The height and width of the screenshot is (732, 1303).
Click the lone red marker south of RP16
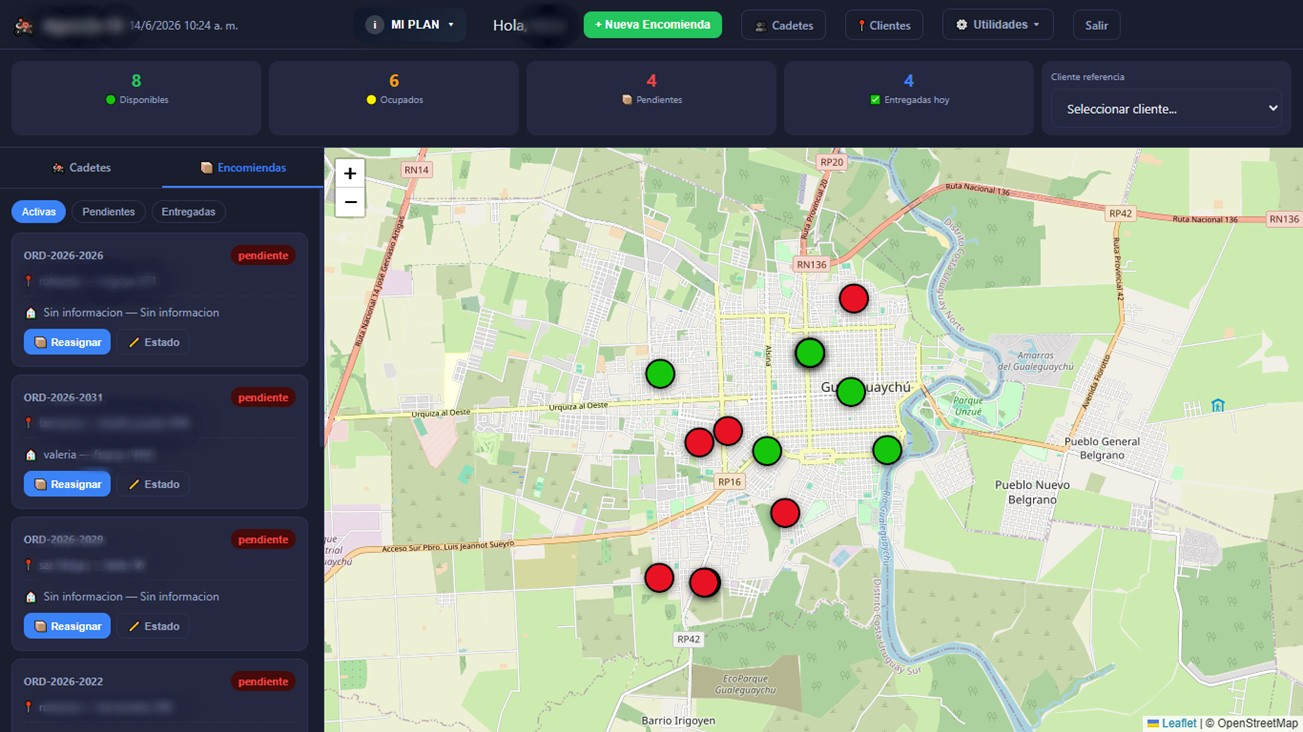tap(785, 513)
